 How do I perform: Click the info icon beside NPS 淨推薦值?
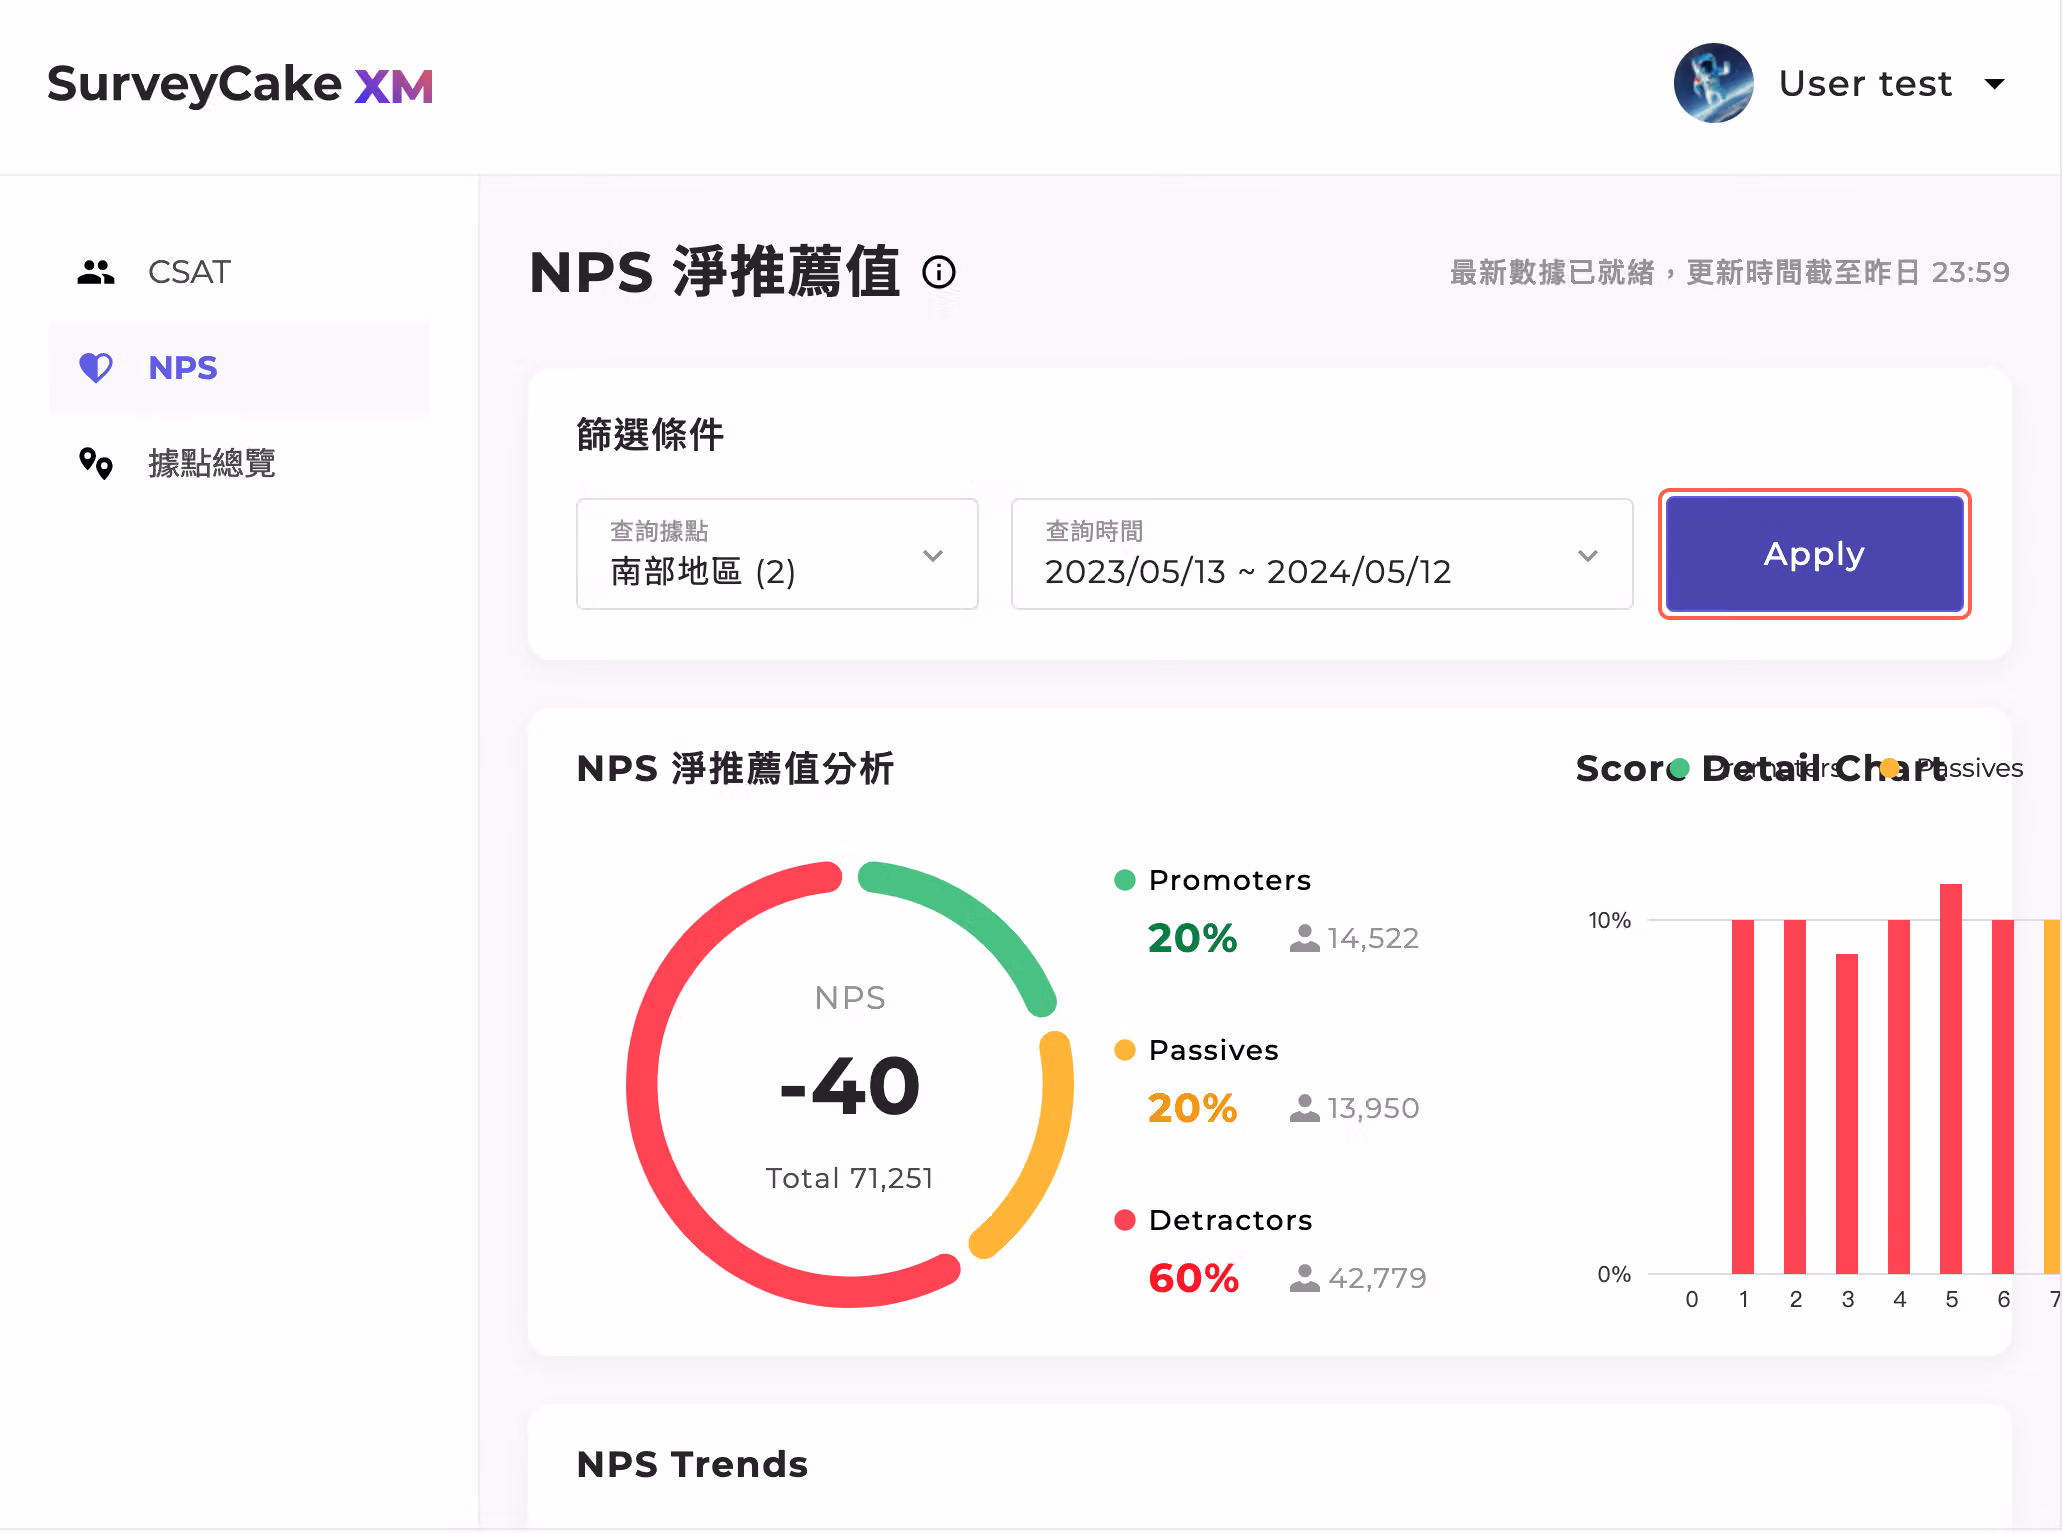click(x=939, y=272)
